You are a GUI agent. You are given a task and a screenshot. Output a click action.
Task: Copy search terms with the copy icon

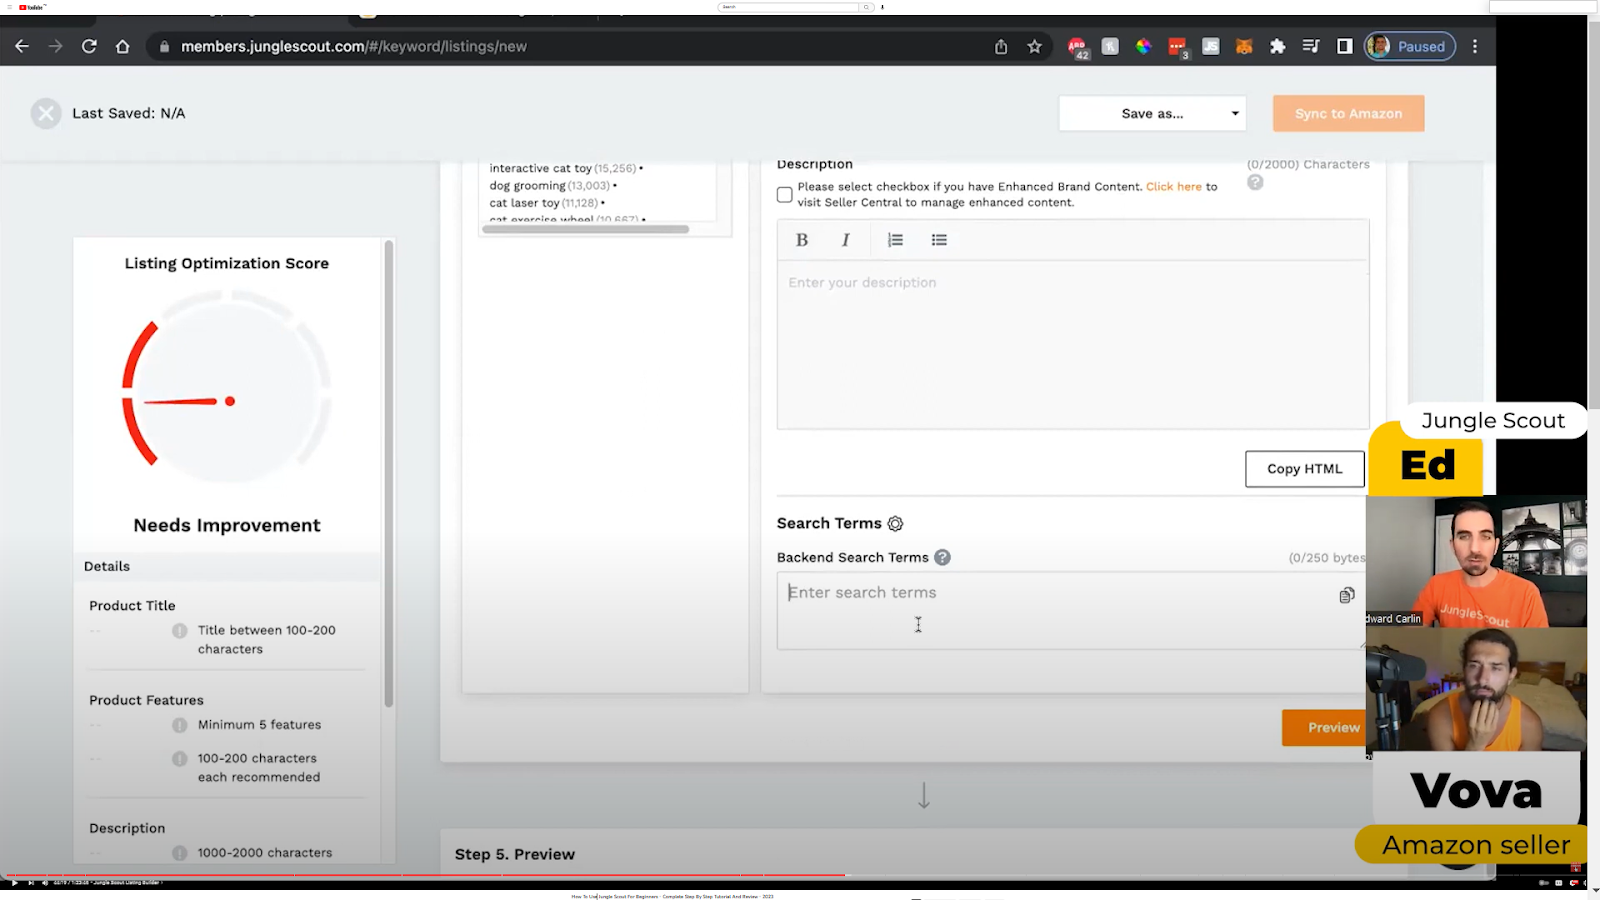[1346, 595]
